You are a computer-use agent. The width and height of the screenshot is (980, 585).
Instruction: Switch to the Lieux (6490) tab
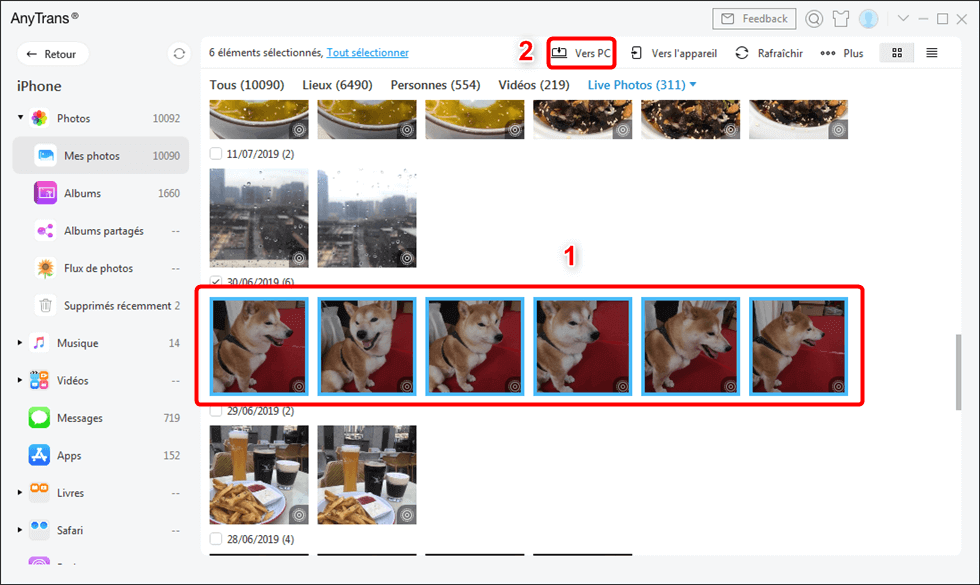pyautogui.click(x=338, y=85)
